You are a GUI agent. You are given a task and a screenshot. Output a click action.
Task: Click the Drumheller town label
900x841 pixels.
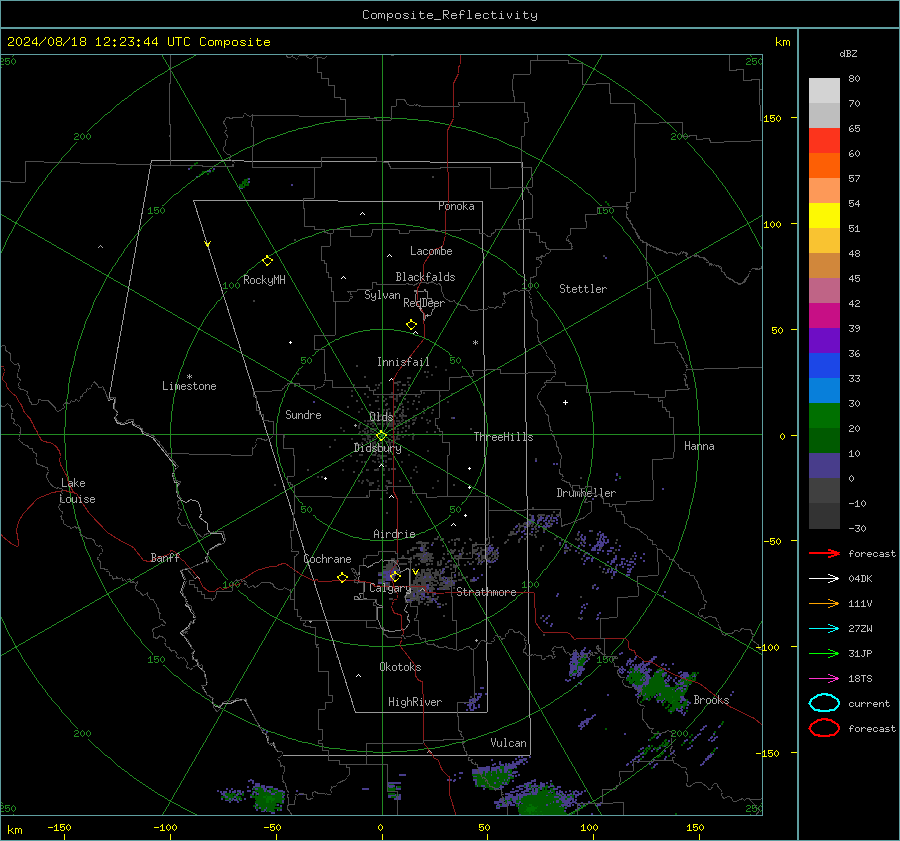click(586, 493)
